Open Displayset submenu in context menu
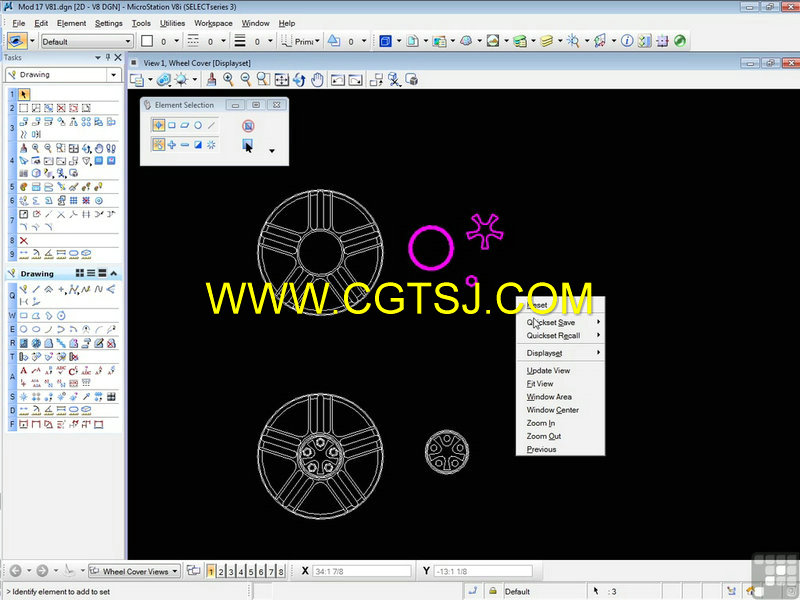Screen dimensions: 800x600 (560, 353)
